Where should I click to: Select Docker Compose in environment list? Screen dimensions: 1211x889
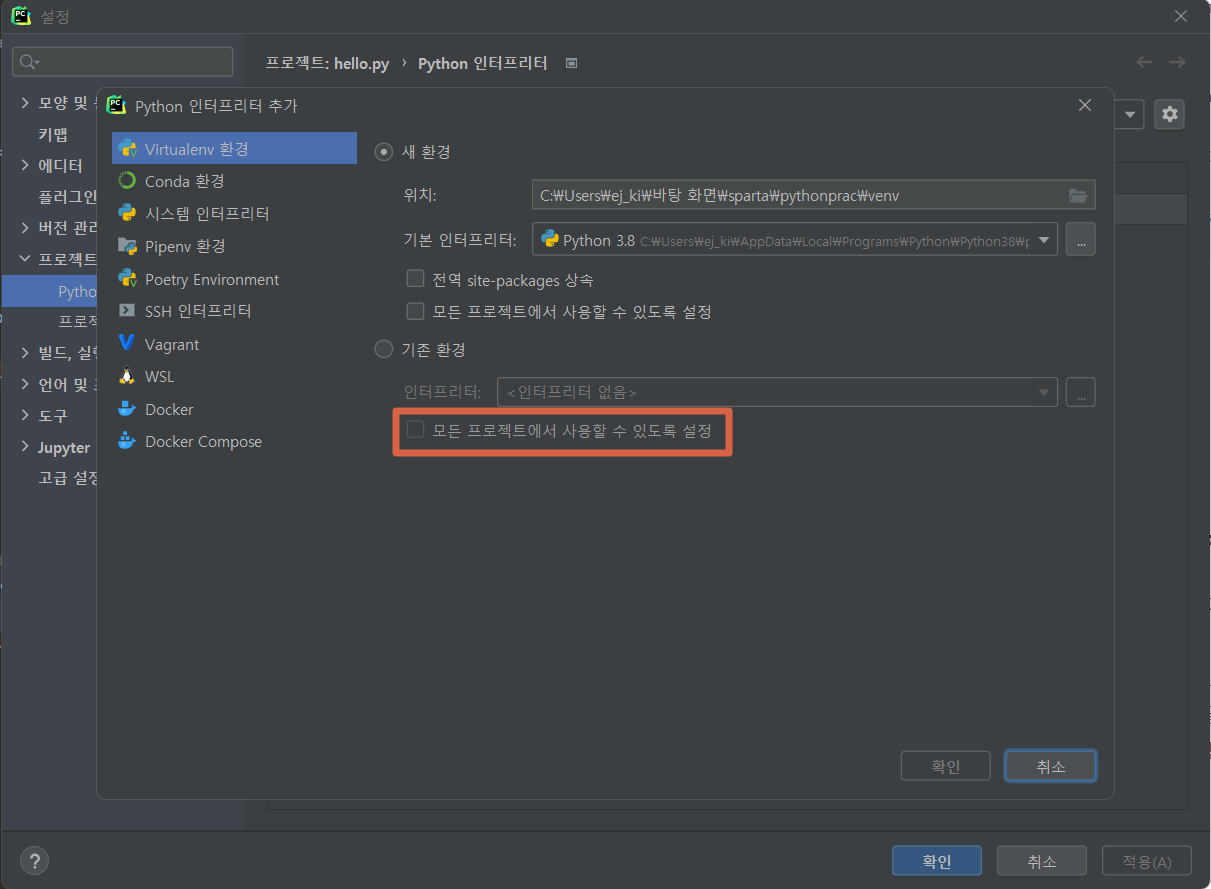234,441
